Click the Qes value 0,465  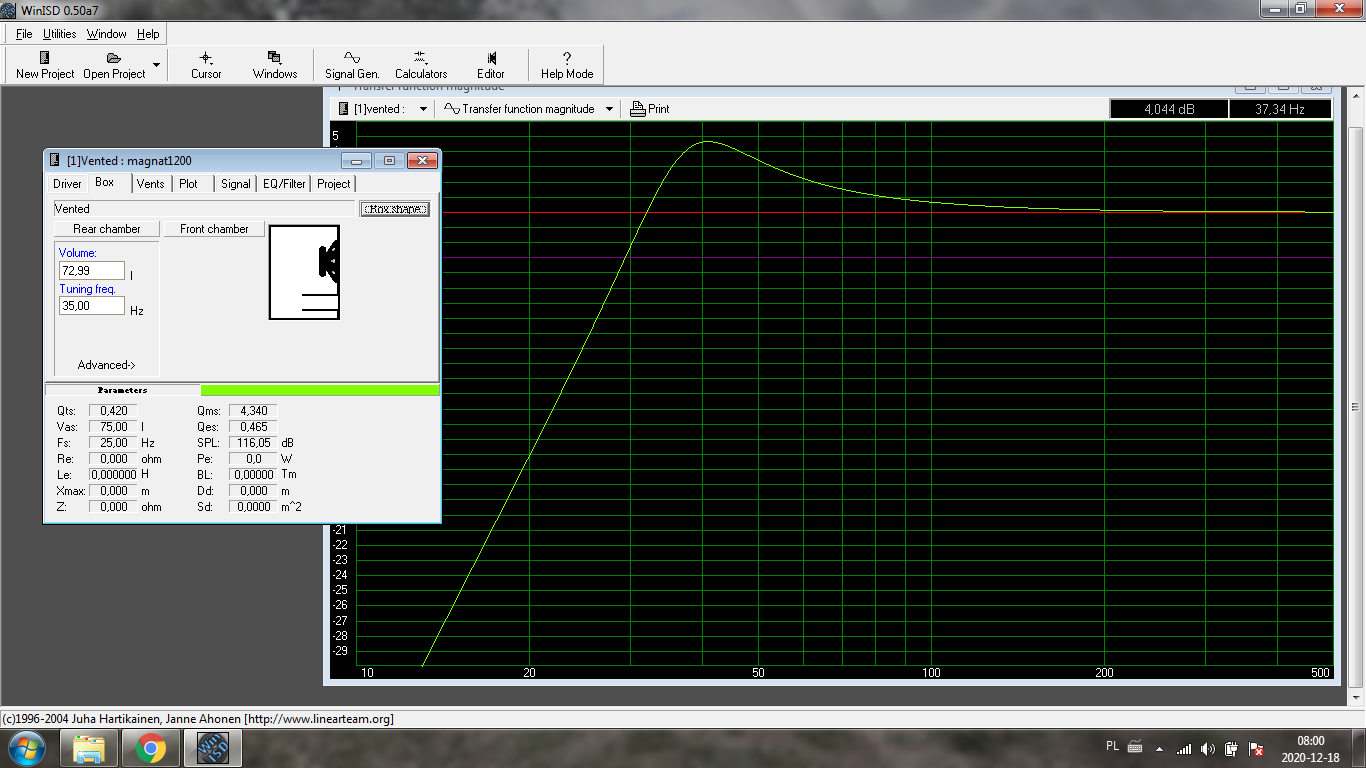click(254, 427)
